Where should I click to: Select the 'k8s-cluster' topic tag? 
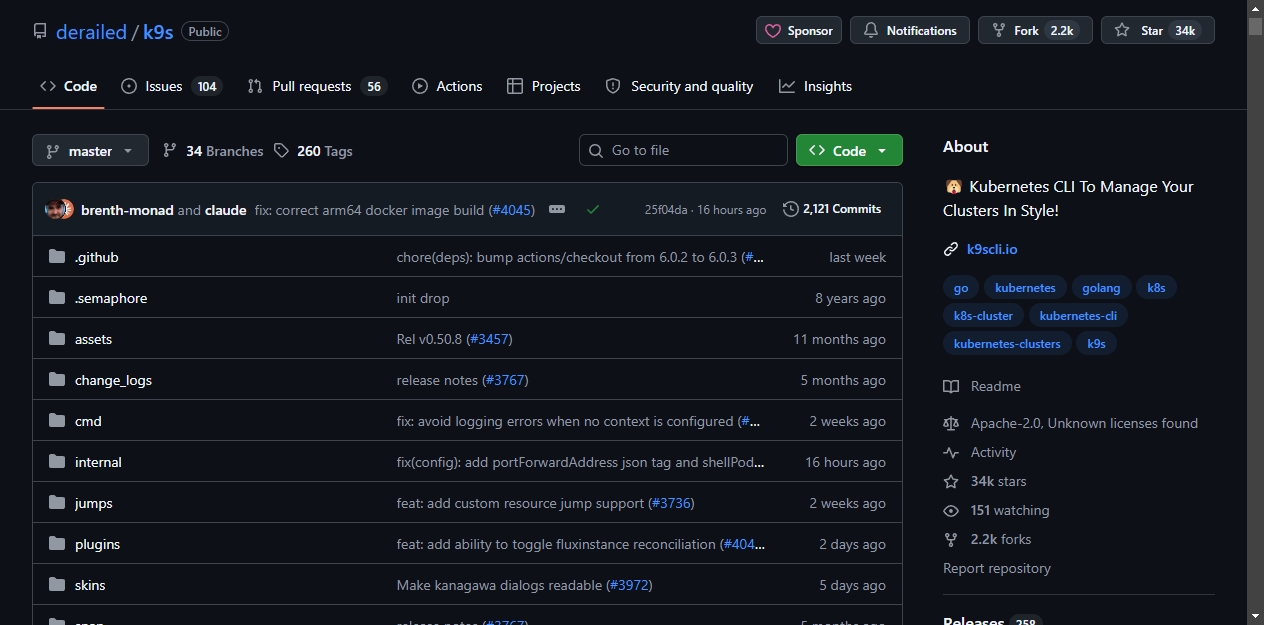pos(983,316)
